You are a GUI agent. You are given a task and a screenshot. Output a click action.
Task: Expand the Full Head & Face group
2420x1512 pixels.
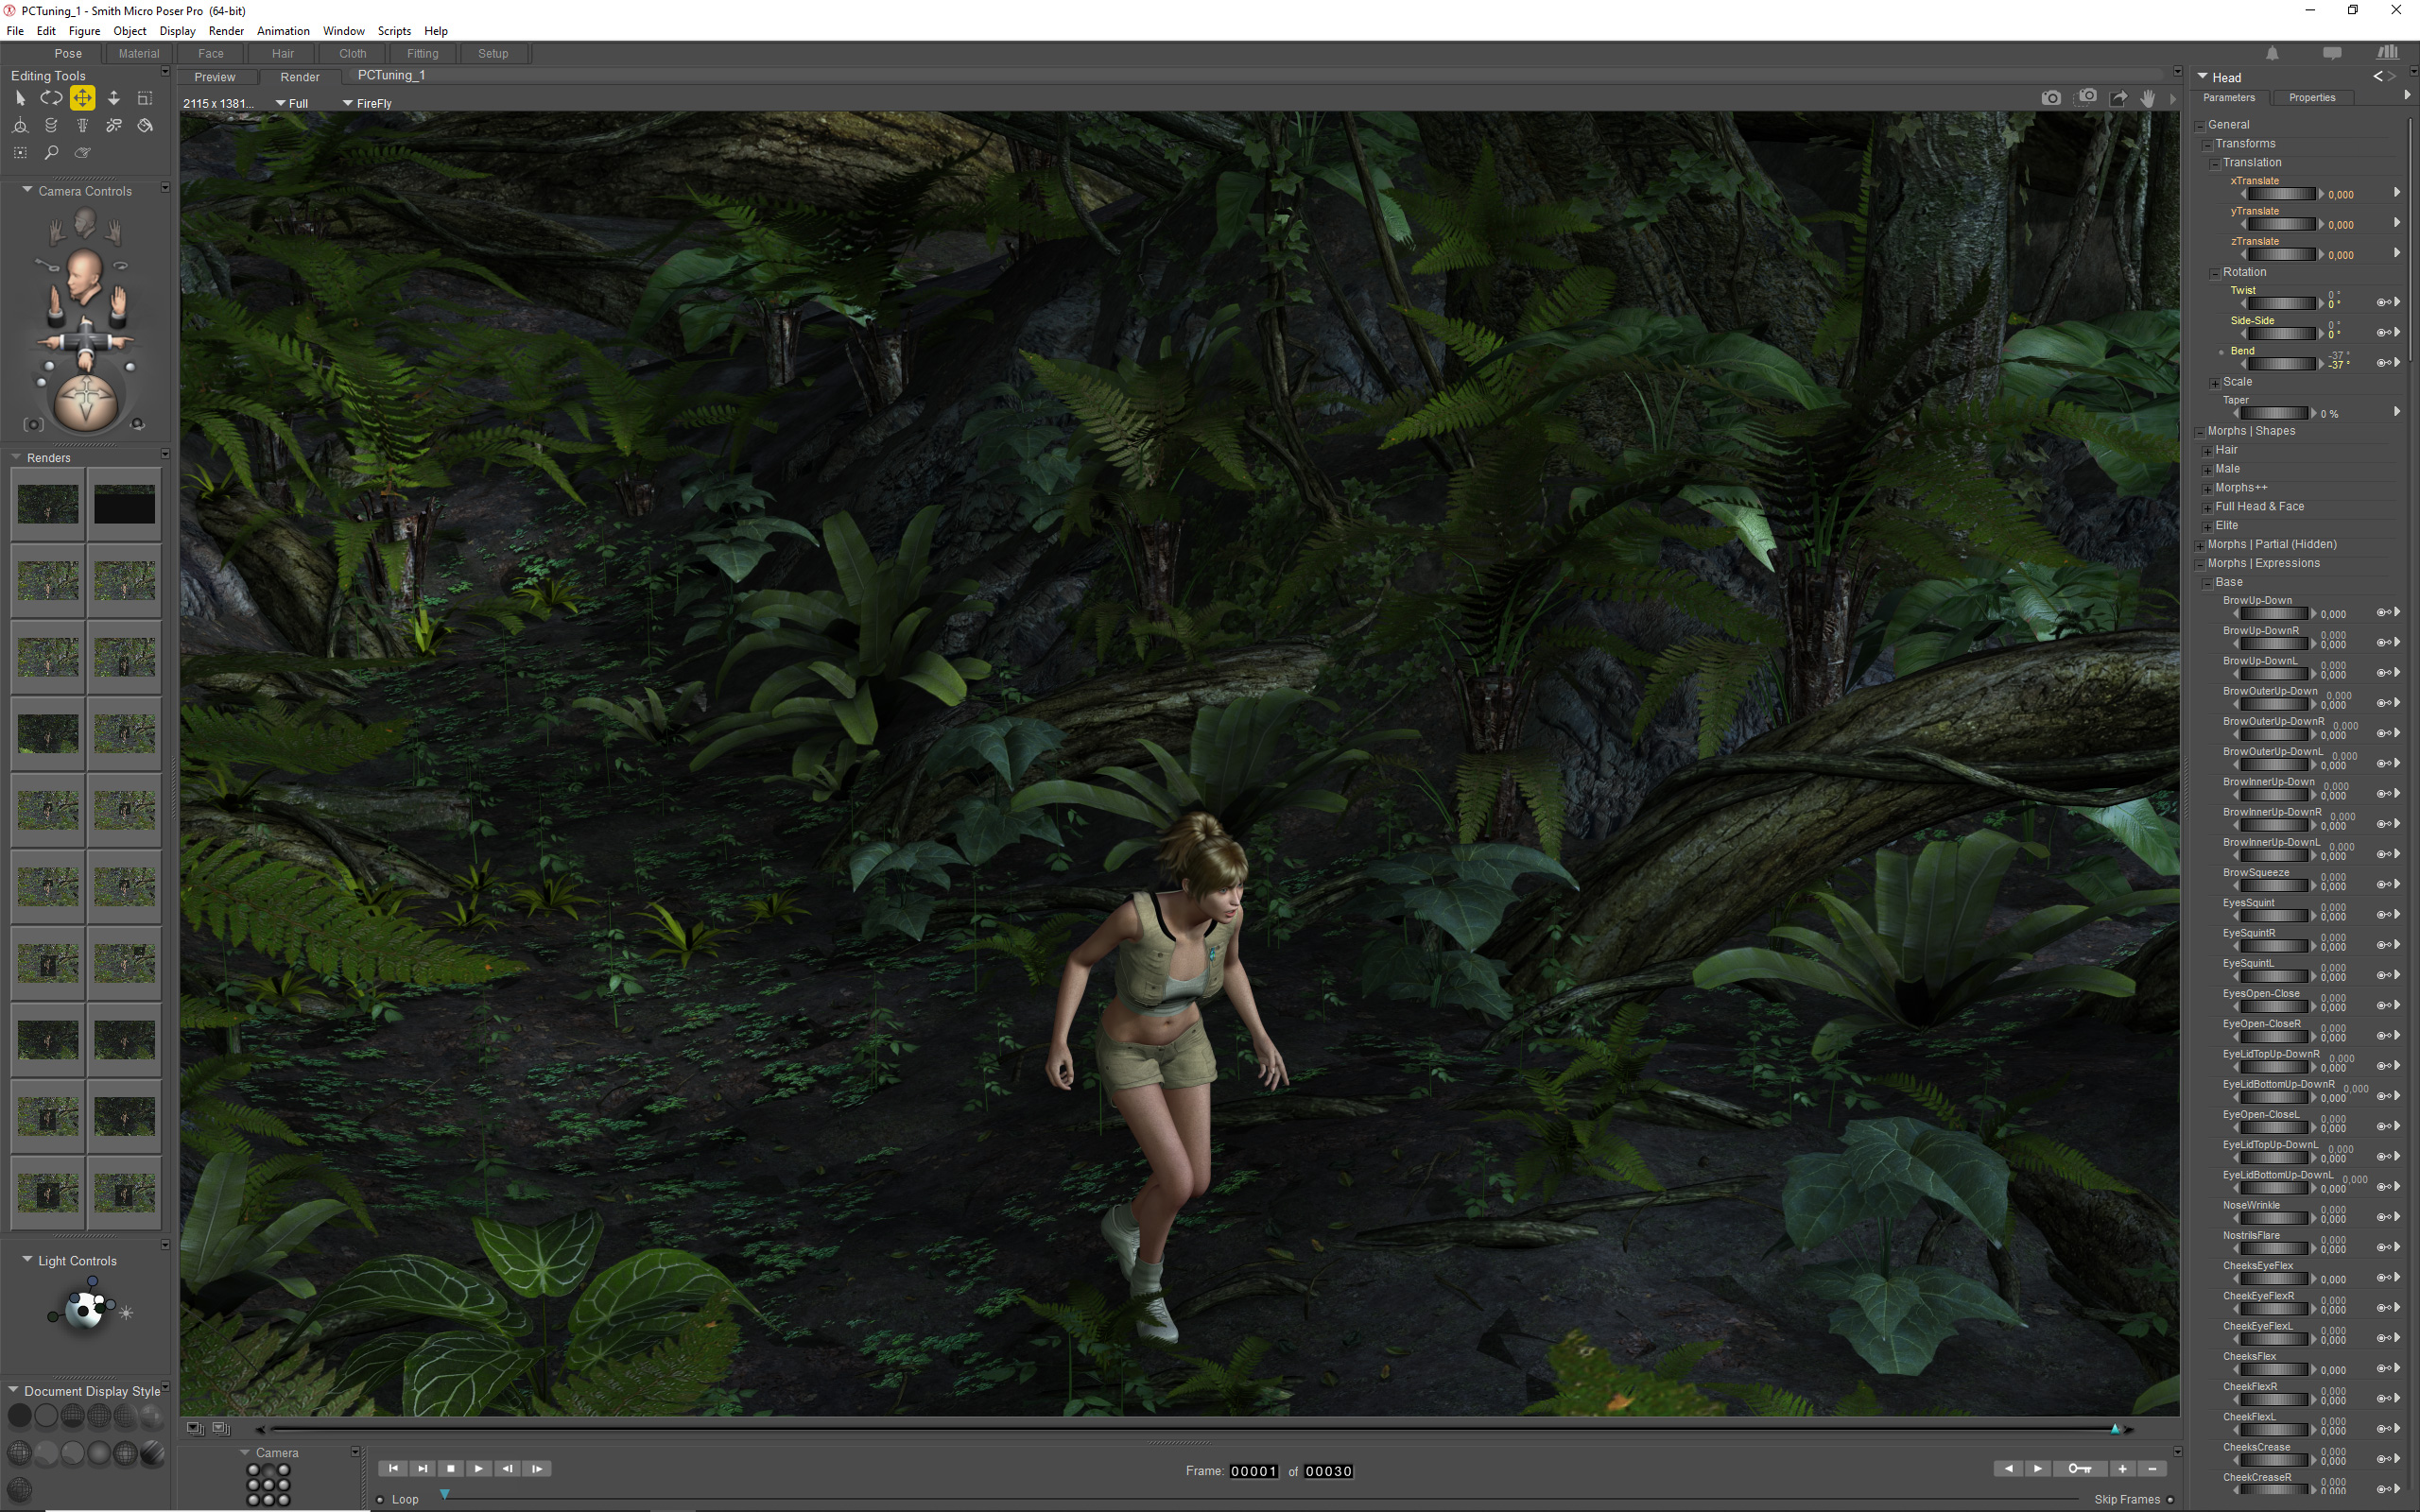point(2208,508)
